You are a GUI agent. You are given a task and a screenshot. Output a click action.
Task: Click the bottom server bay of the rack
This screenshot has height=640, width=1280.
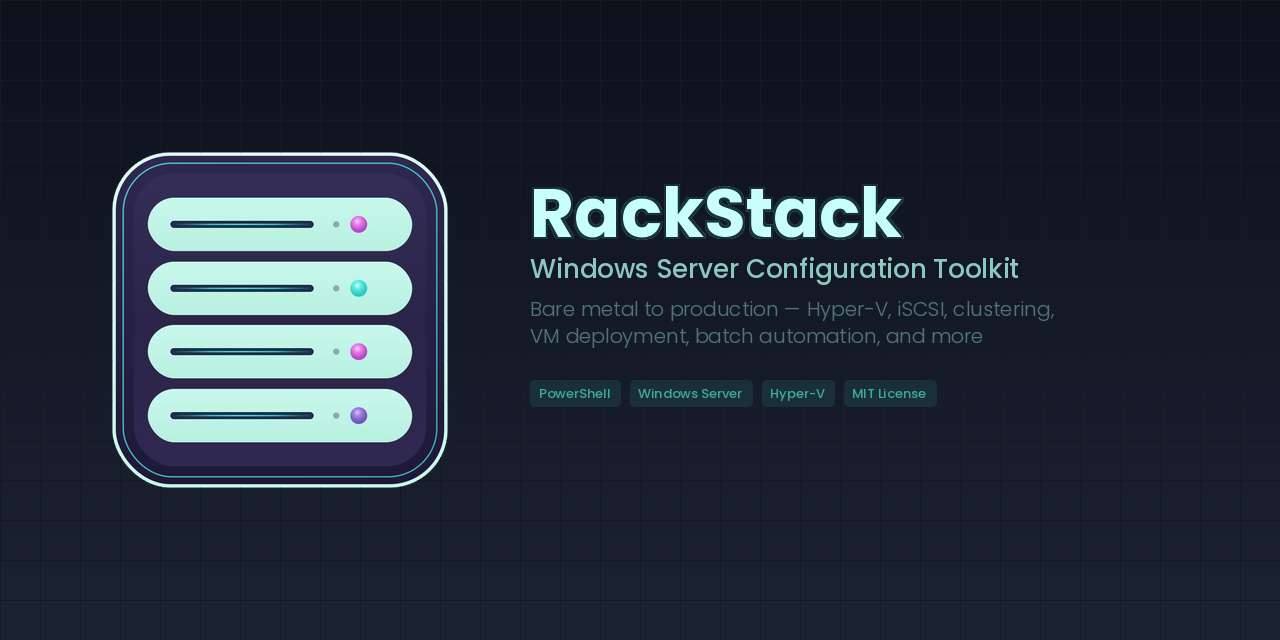click(x=280, y=415)
